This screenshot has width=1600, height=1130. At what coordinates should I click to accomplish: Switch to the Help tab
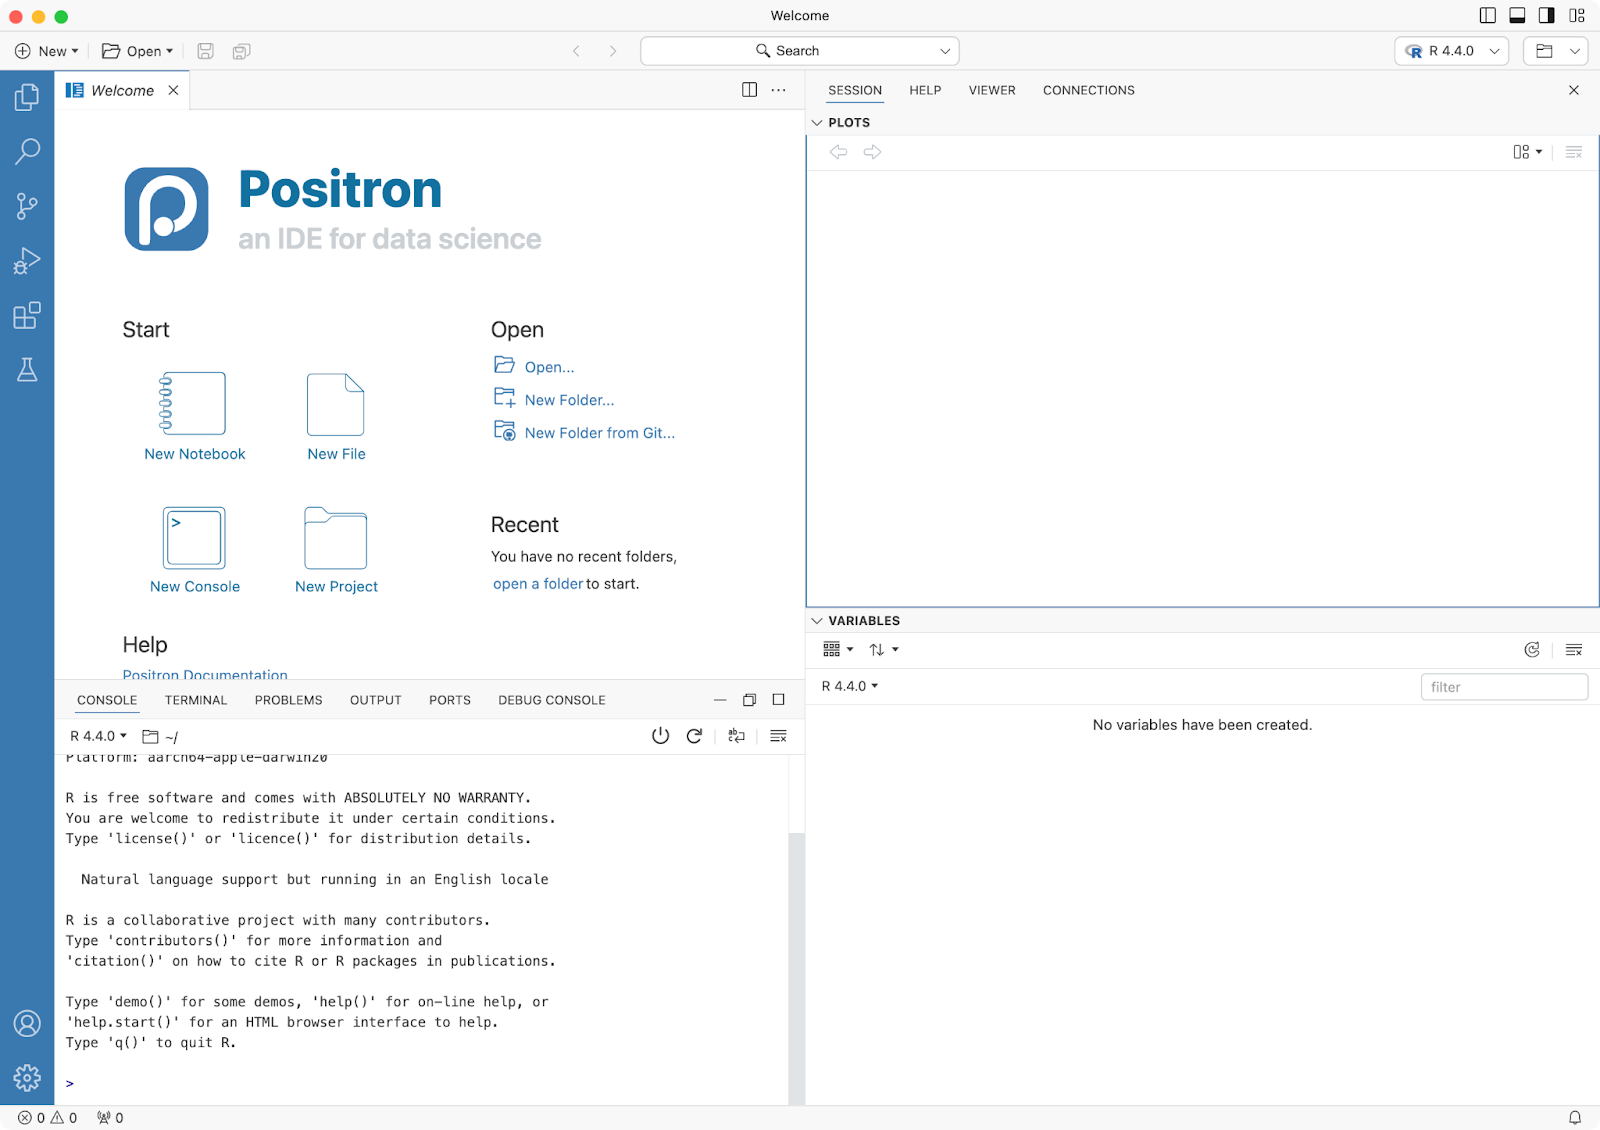pyautogui.click(x=925, y=90)
